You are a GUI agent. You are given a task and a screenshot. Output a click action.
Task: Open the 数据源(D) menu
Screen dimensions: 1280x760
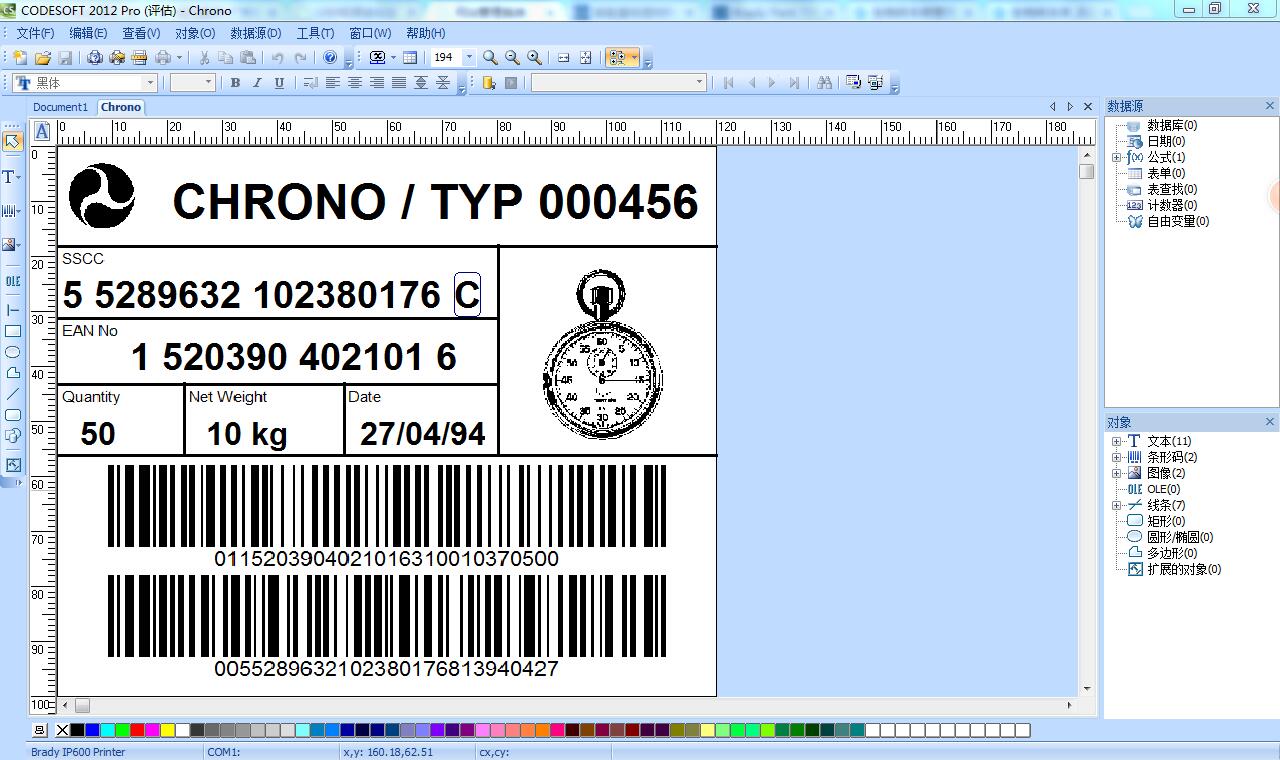255,33
